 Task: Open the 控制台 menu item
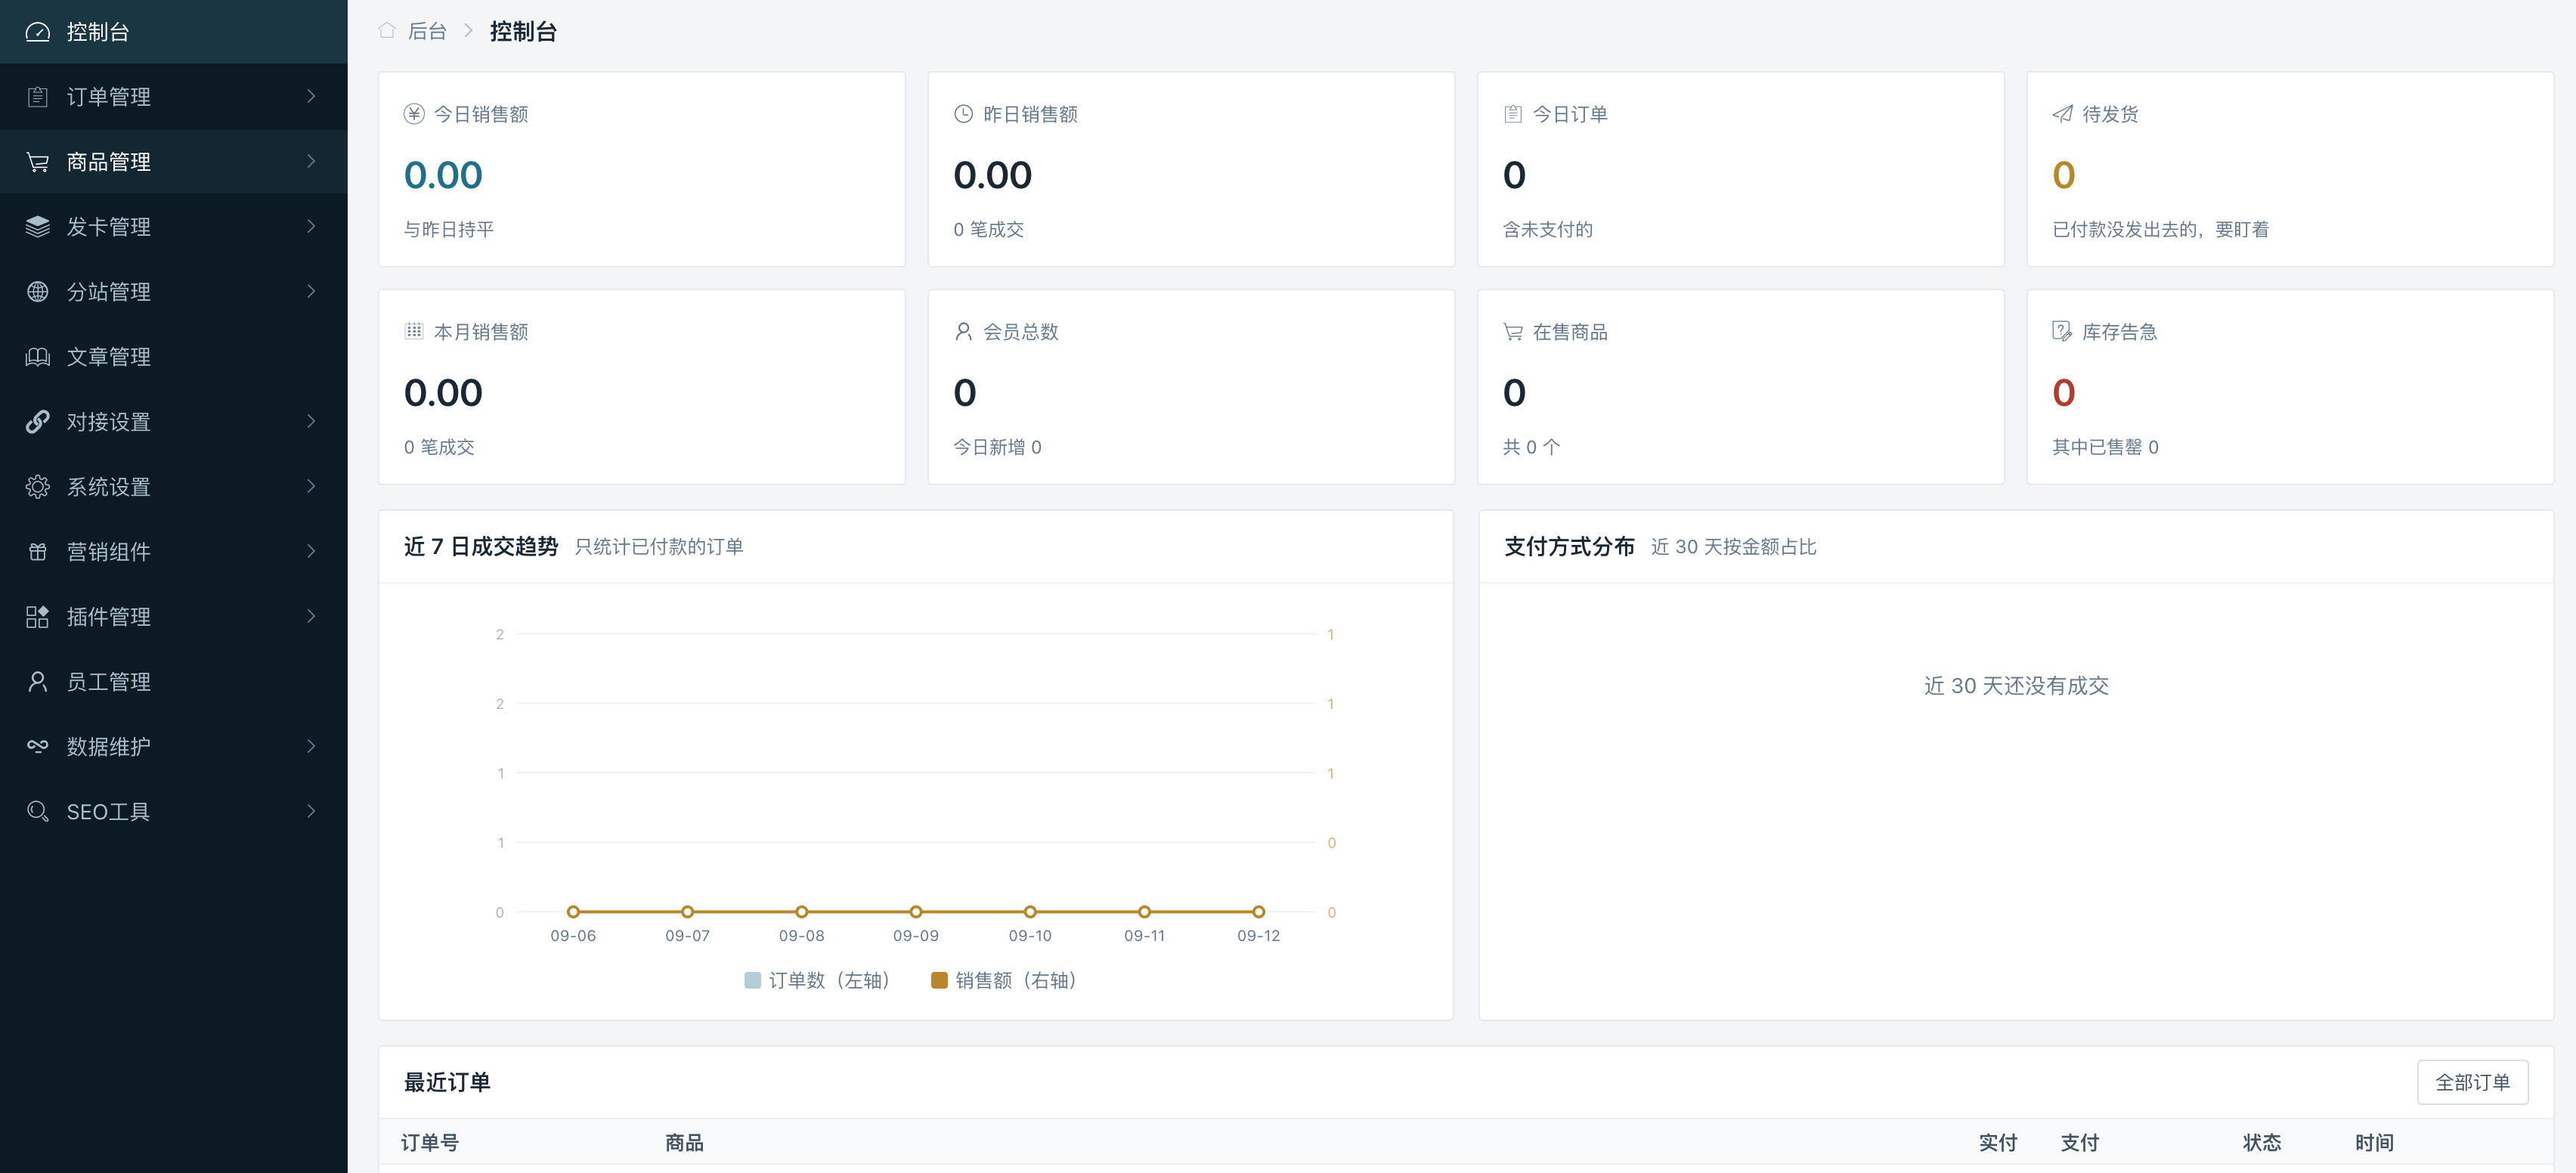pos(174,32)
